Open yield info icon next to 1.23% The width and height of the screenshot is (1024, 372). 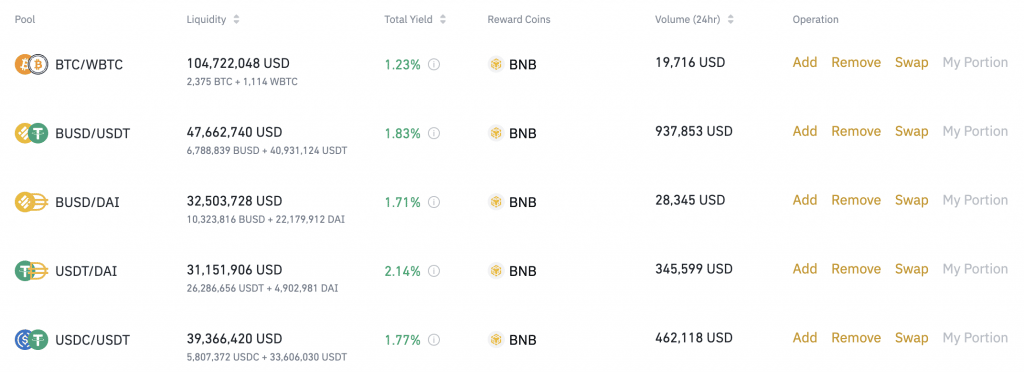[434, 65]
